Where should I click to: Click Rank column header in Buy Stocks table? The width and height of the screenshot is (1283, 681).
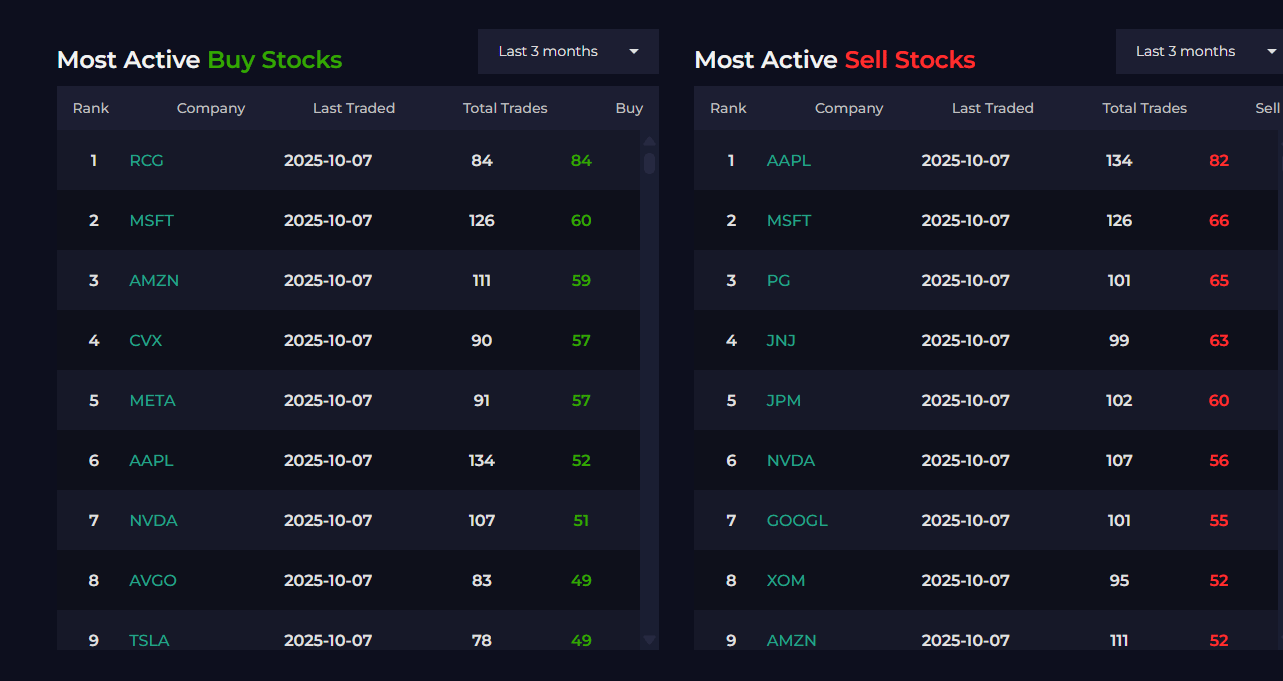click(91, 108)
